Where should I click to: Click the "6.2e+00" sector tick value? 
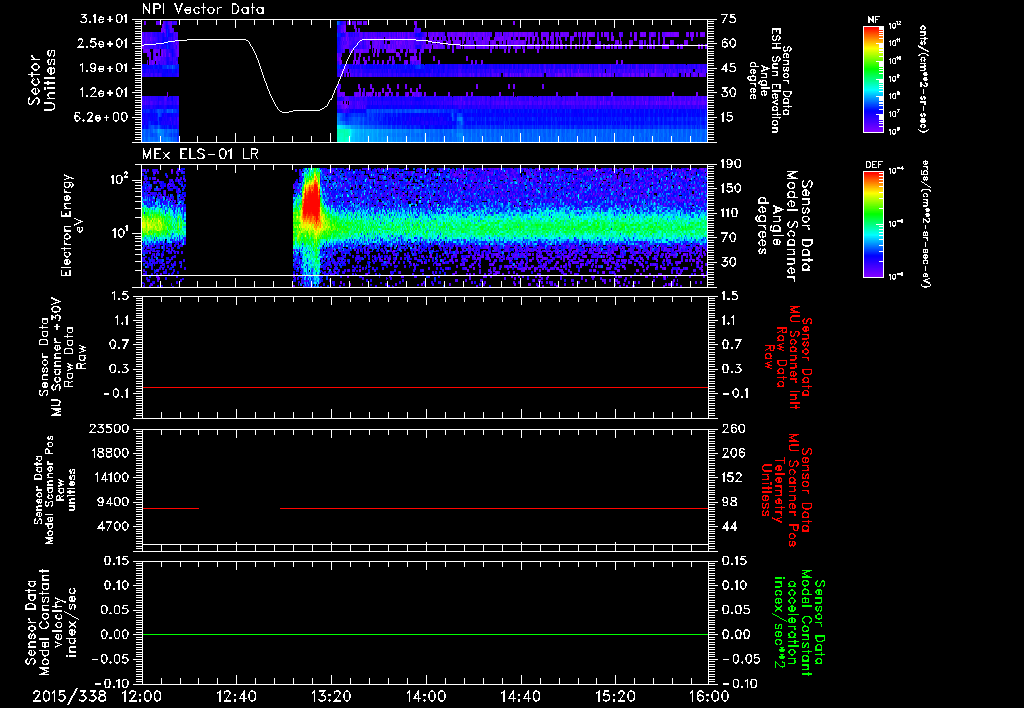coord(103,118)
